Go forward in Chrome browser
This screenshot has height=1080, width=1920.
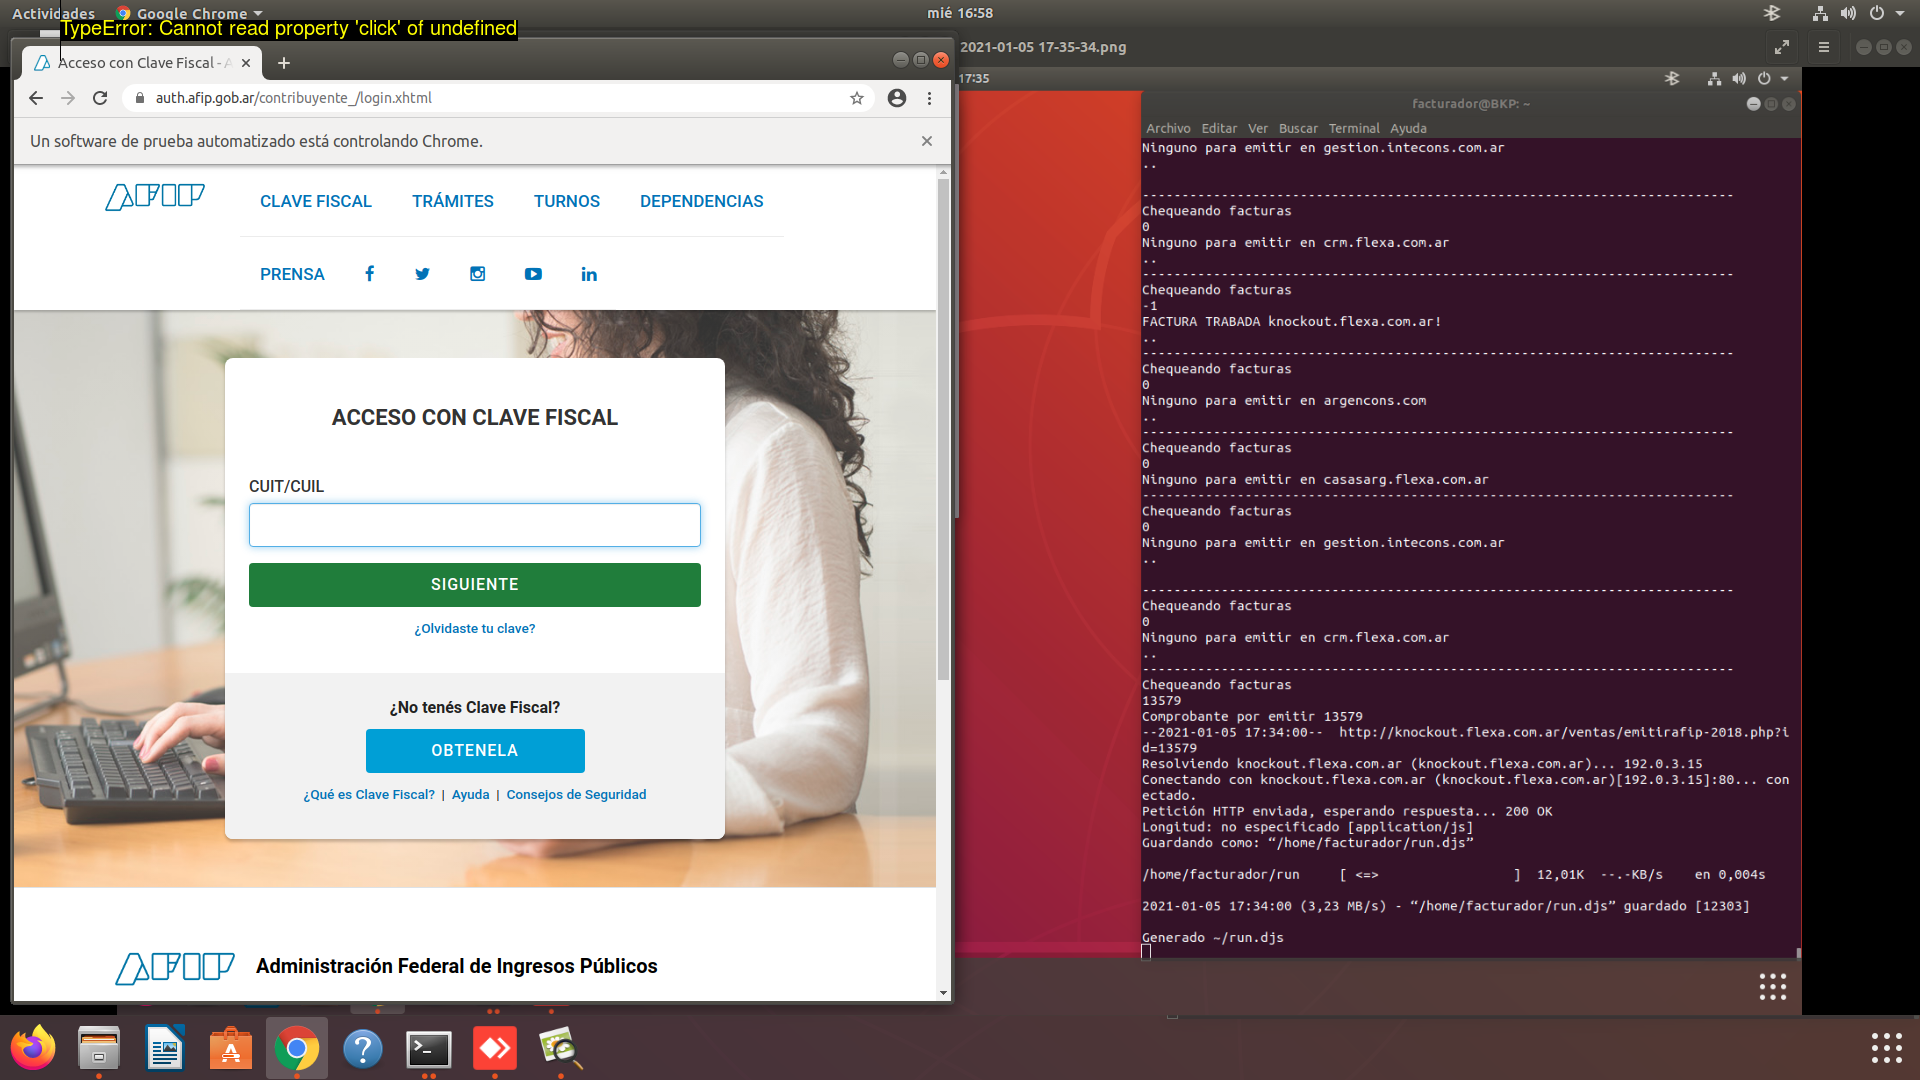[68, 98]
